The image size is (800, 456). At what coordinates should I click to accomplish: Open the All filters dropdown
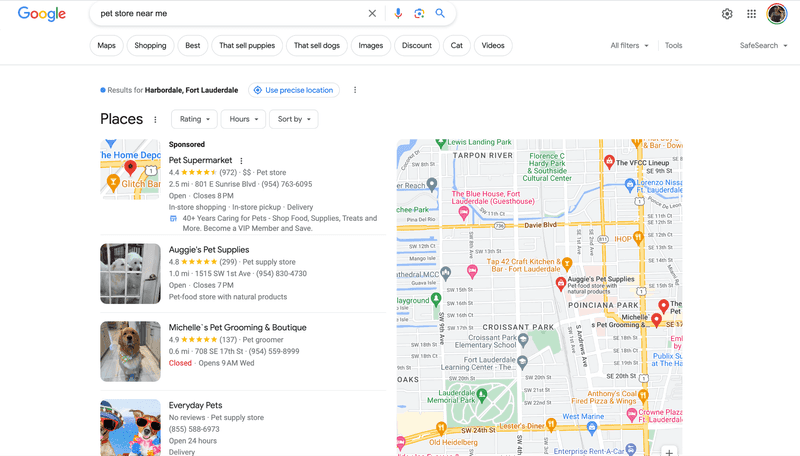point(630,45)
